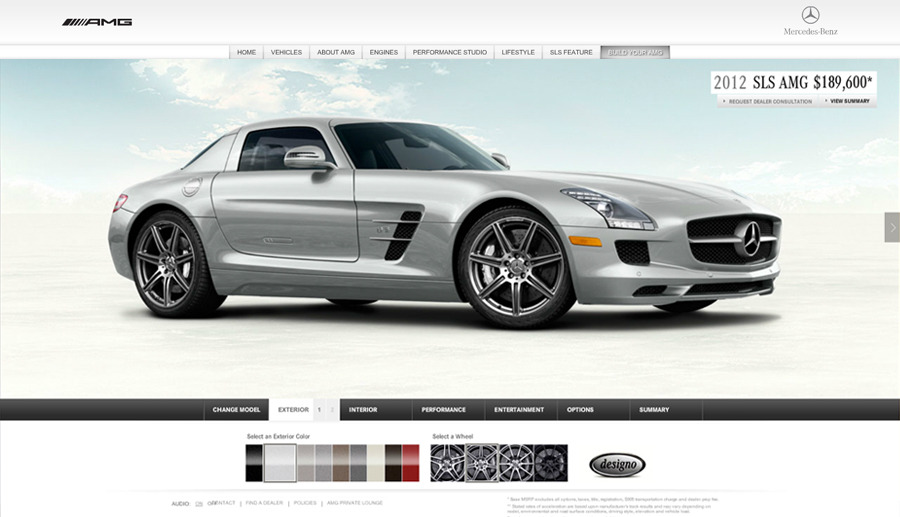Open the HOME menu item
900x517 pixels.
(x=246, y=52)
